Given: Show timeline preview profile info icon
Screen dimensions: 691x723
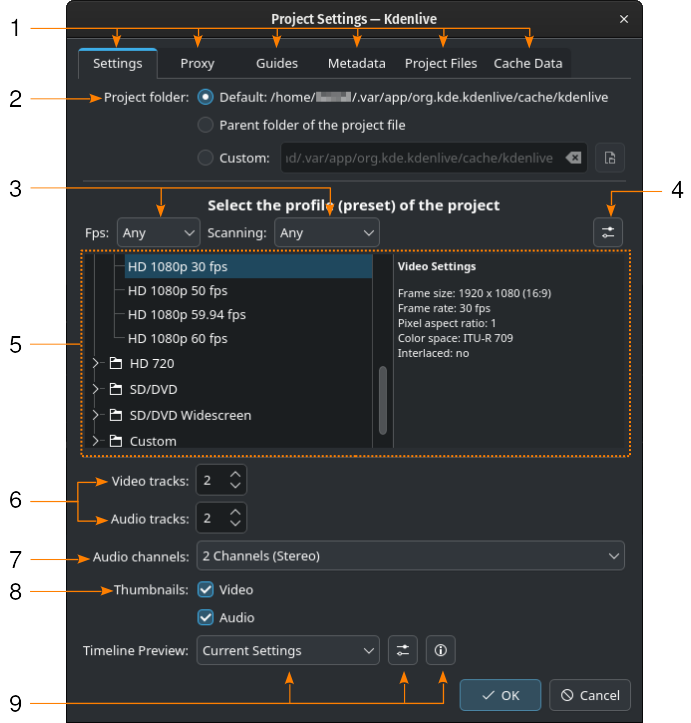Looking at the screenshot, I should (441, 650).
